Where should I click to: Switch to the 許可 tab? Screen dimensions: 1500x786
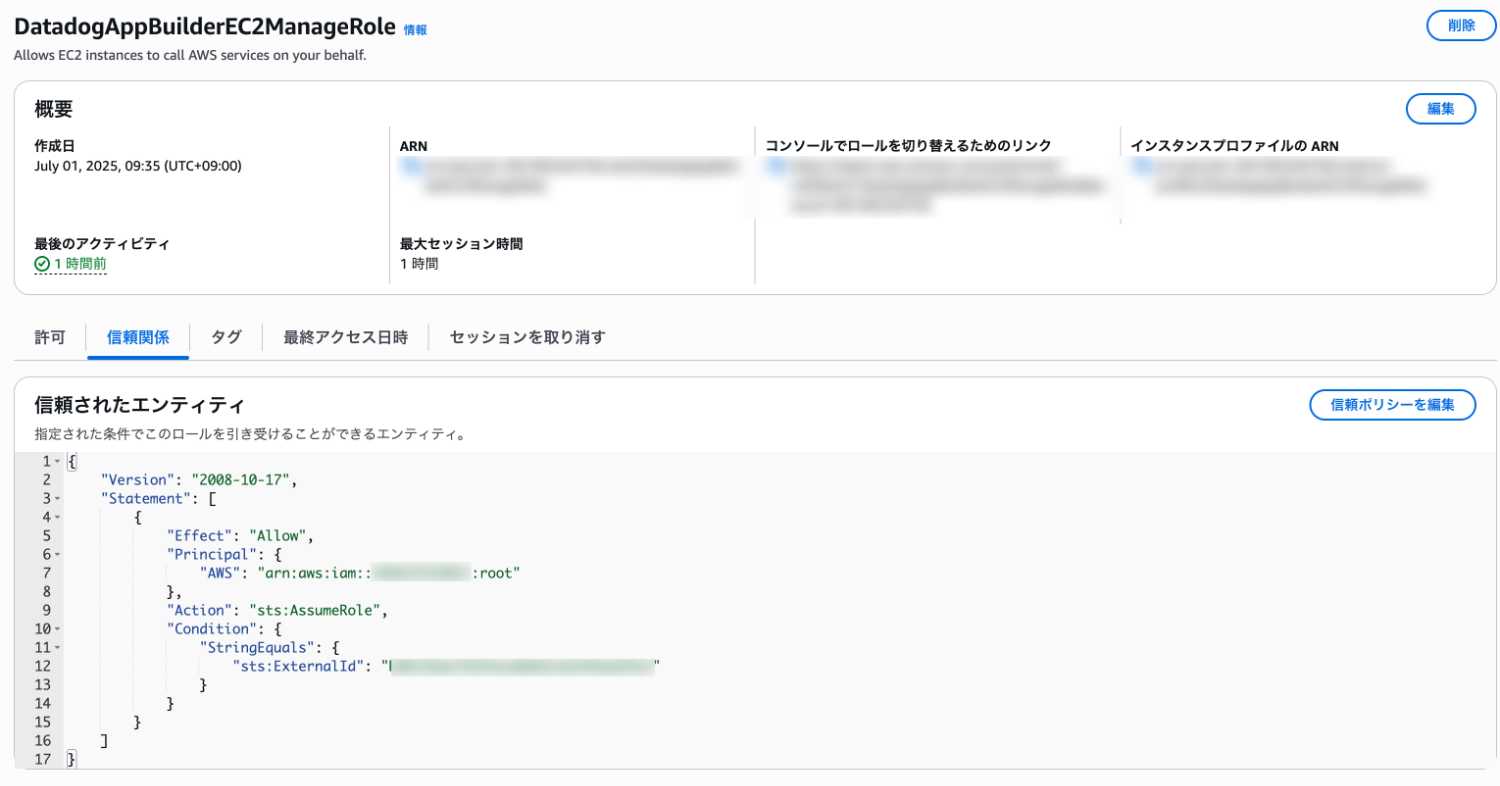tap(50, 337)
